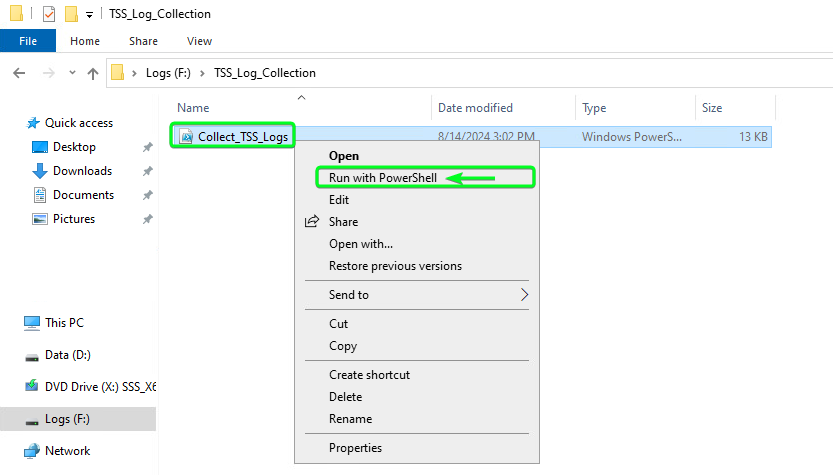Screen dimensions: 833x475
Task: Open the File ribbon tab
Action: (x=28, y=41)
